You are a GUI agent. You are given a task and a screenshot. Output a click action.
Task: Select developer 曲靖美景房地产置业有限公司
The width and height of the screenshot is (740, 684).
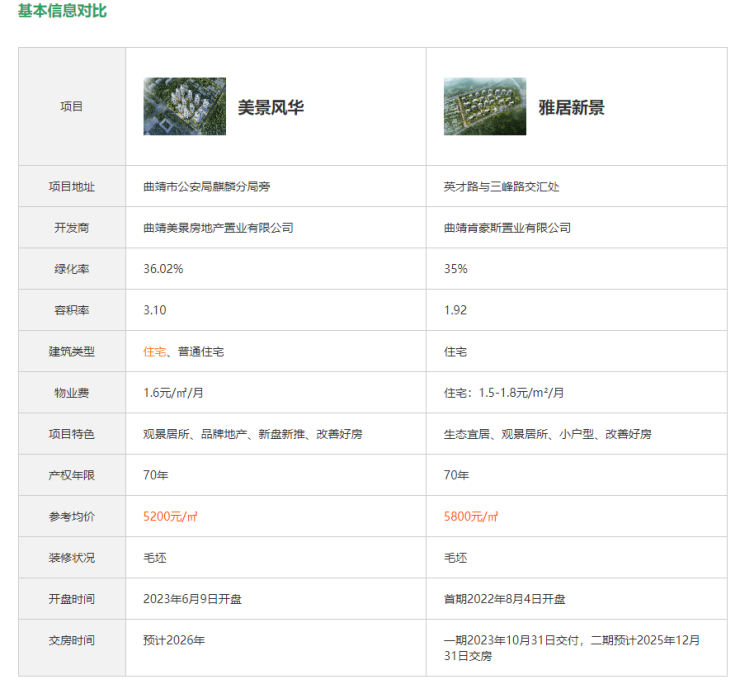pyautogui.click(x=219, y=228)
